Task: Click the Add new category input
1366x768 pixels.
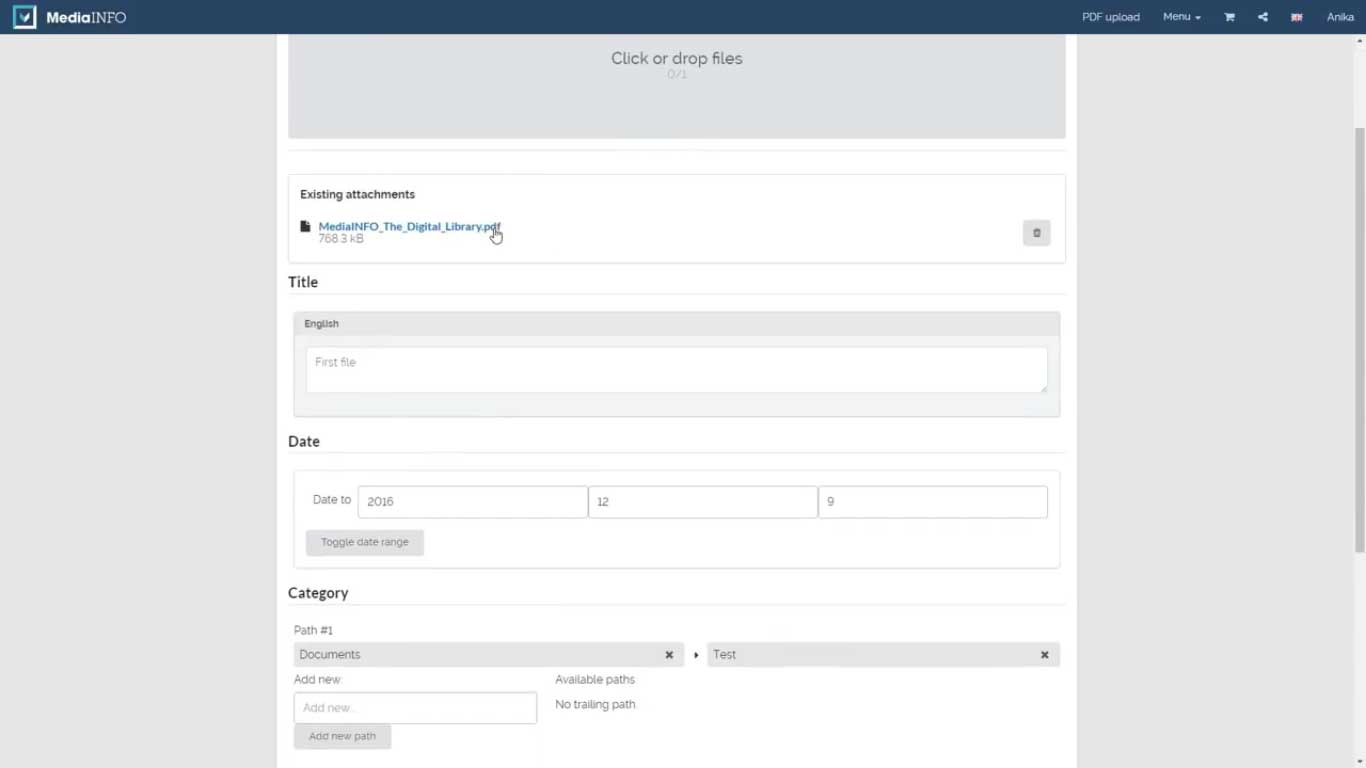Action: (x=415, y=708)
